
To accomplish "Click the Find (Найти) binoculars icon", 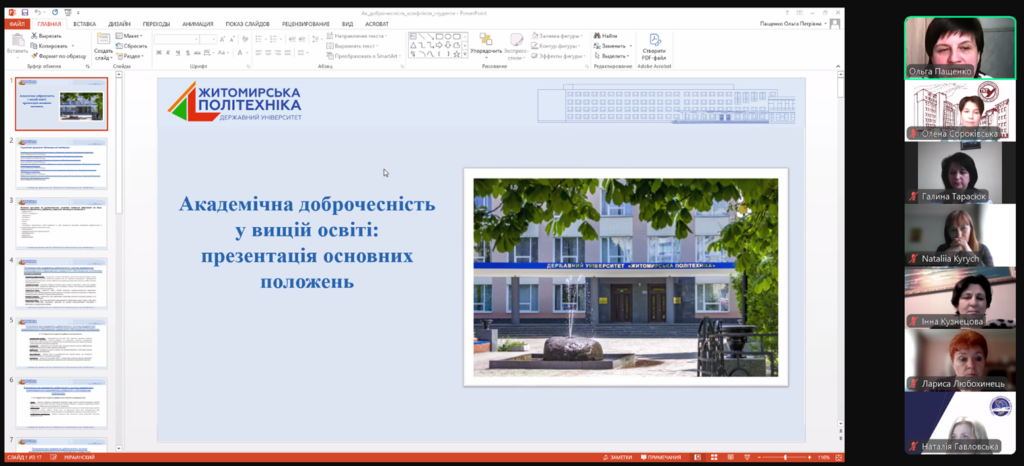I will [597, 35].
